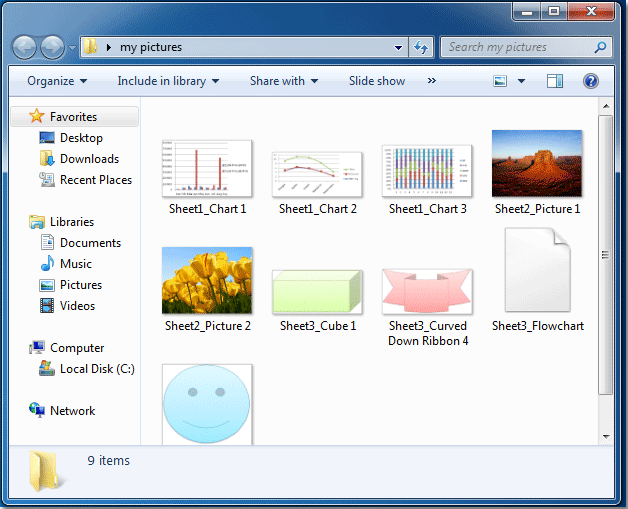
Task: Open the Help question mark icon
Action: (x=591, y=81)
